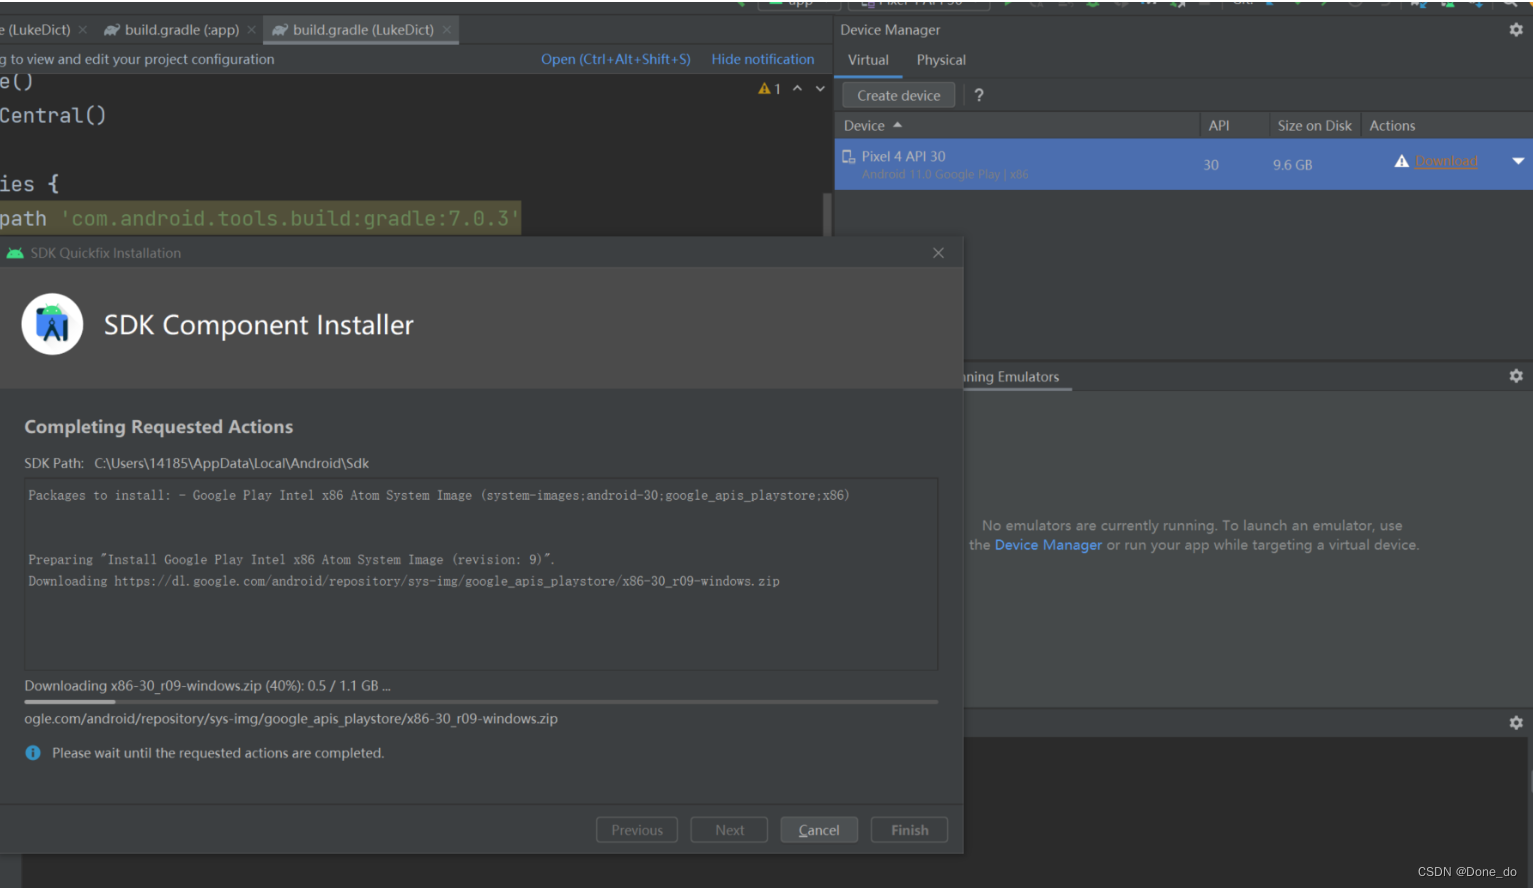This screenshot has height=888, width=1533.
Task: Click the info icon beside Please wait
Action: [33, 753]
